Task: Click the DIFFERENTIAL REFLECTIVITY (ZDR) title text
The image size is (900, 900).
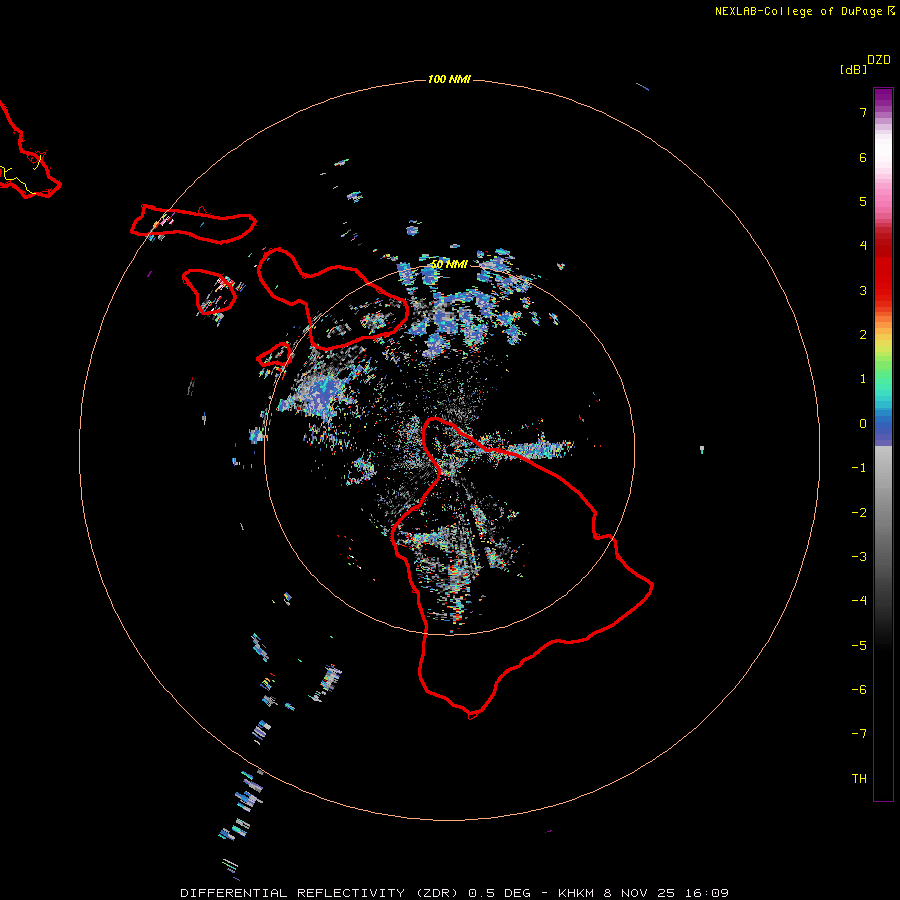Action: point(319,893)
